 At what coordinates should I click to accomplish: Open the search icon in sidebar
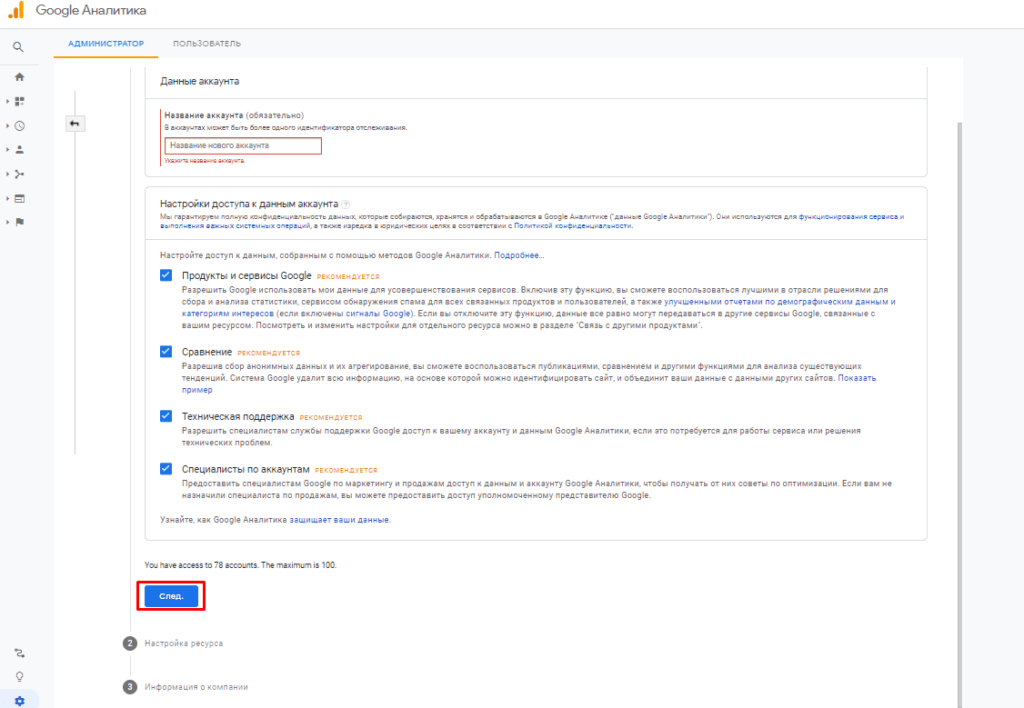click(18, 47)
